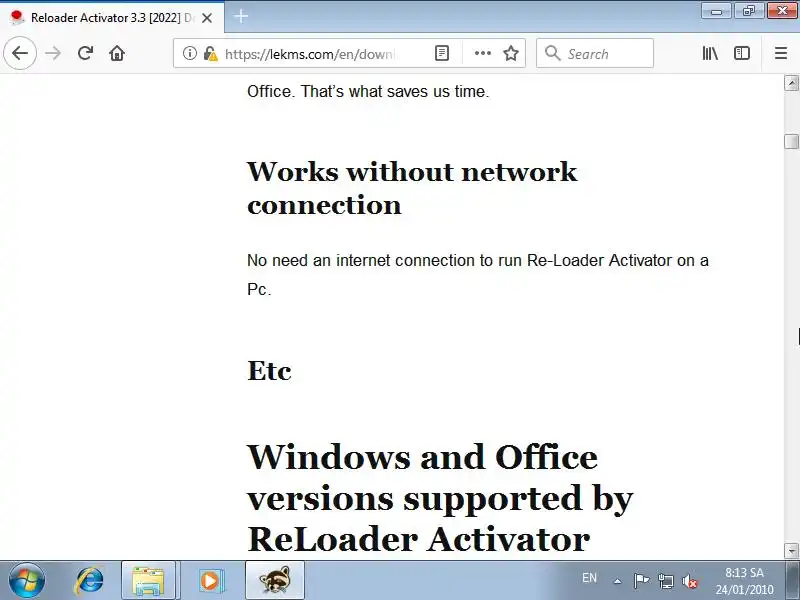The width and height of the screenshot is (800, 600).
Task: Launch Internet Explorer from the taskbar
Action: coord(89,581)
